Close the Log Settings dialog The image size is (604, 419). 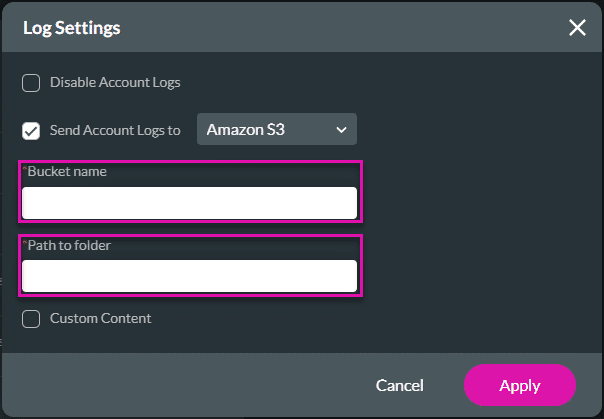pyautogui.click(x=577, y=28)
